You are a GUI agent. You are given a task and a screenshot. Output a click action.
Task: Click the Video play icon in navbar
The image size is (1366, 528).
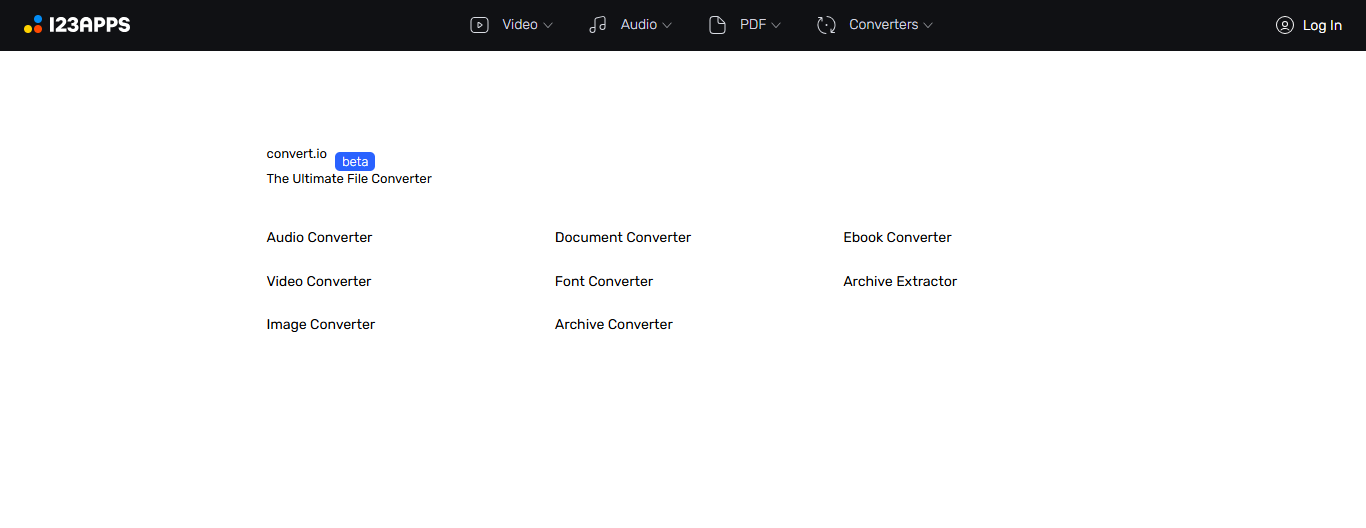(479, 25)
